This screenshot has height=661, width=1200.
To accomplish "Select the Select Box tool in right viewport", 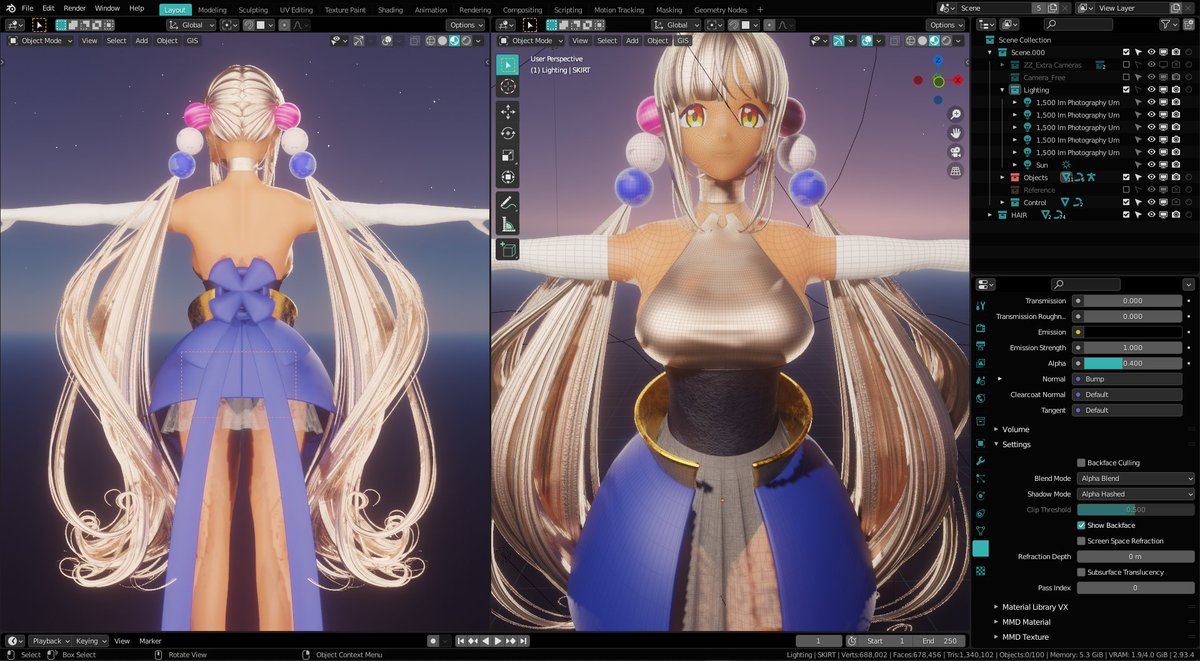I will (x=507, y=65).
